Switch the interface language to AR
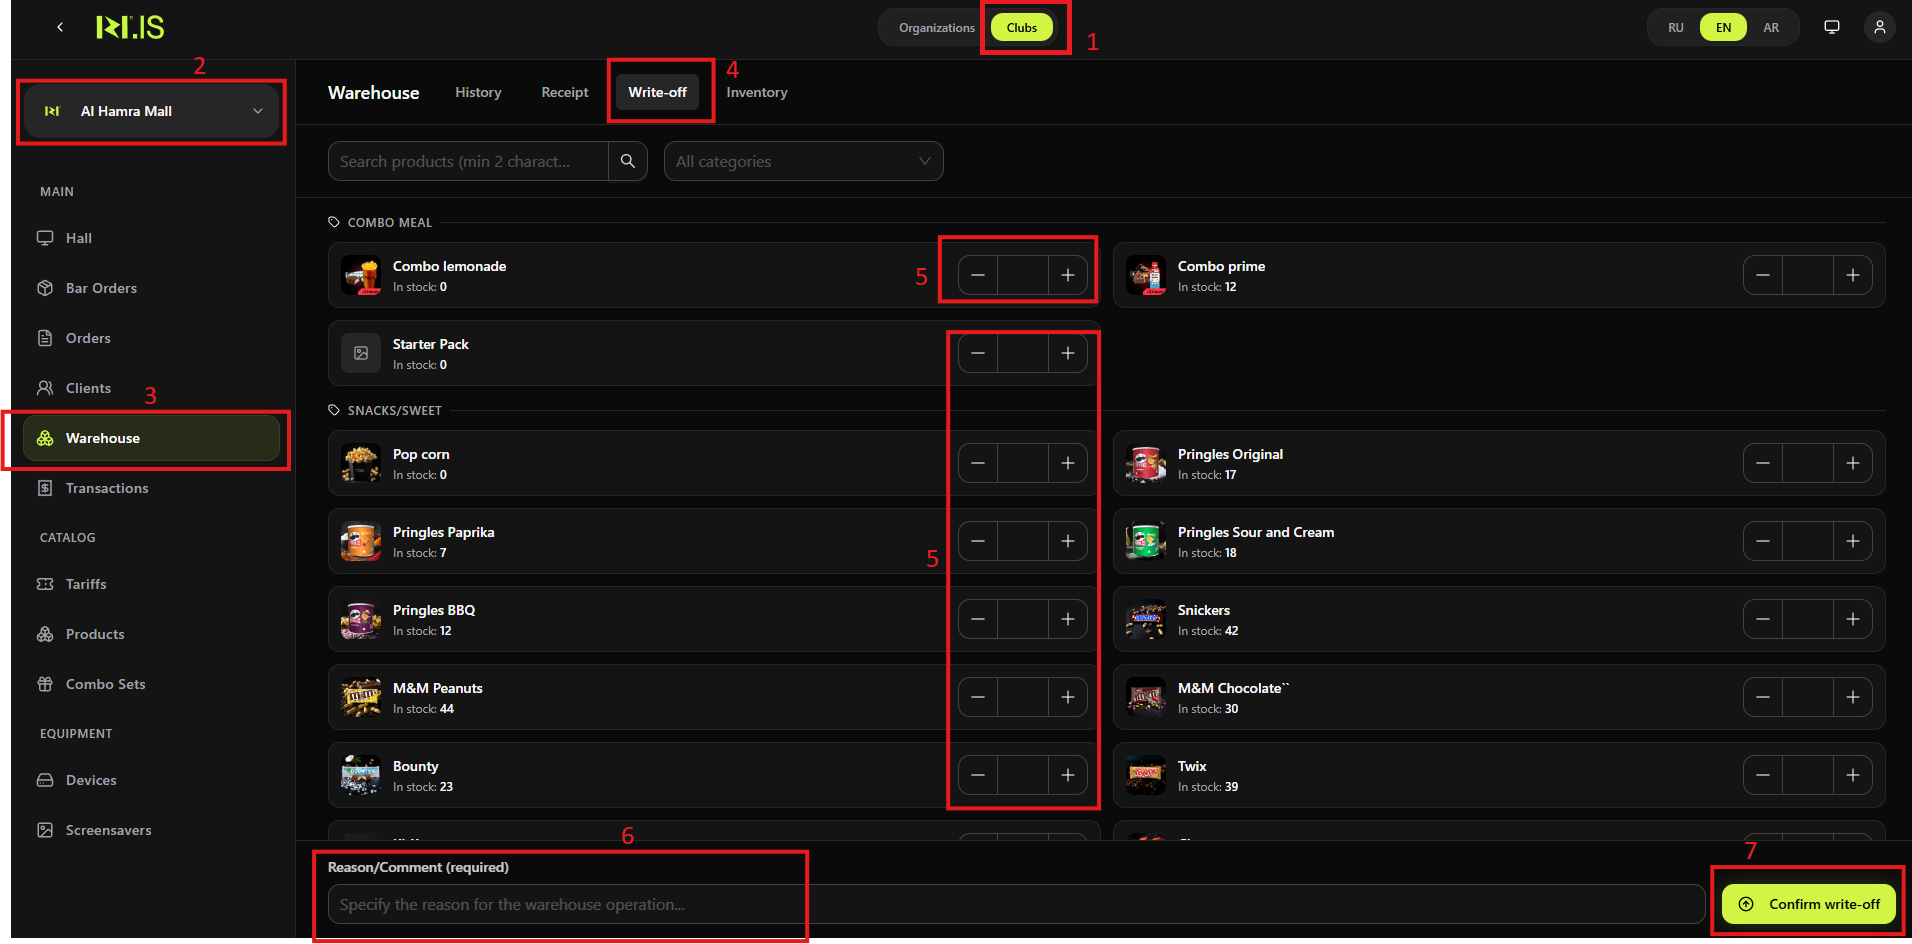The height and width of the screenshot is (944, 1912). click(x=1770, y=27)
